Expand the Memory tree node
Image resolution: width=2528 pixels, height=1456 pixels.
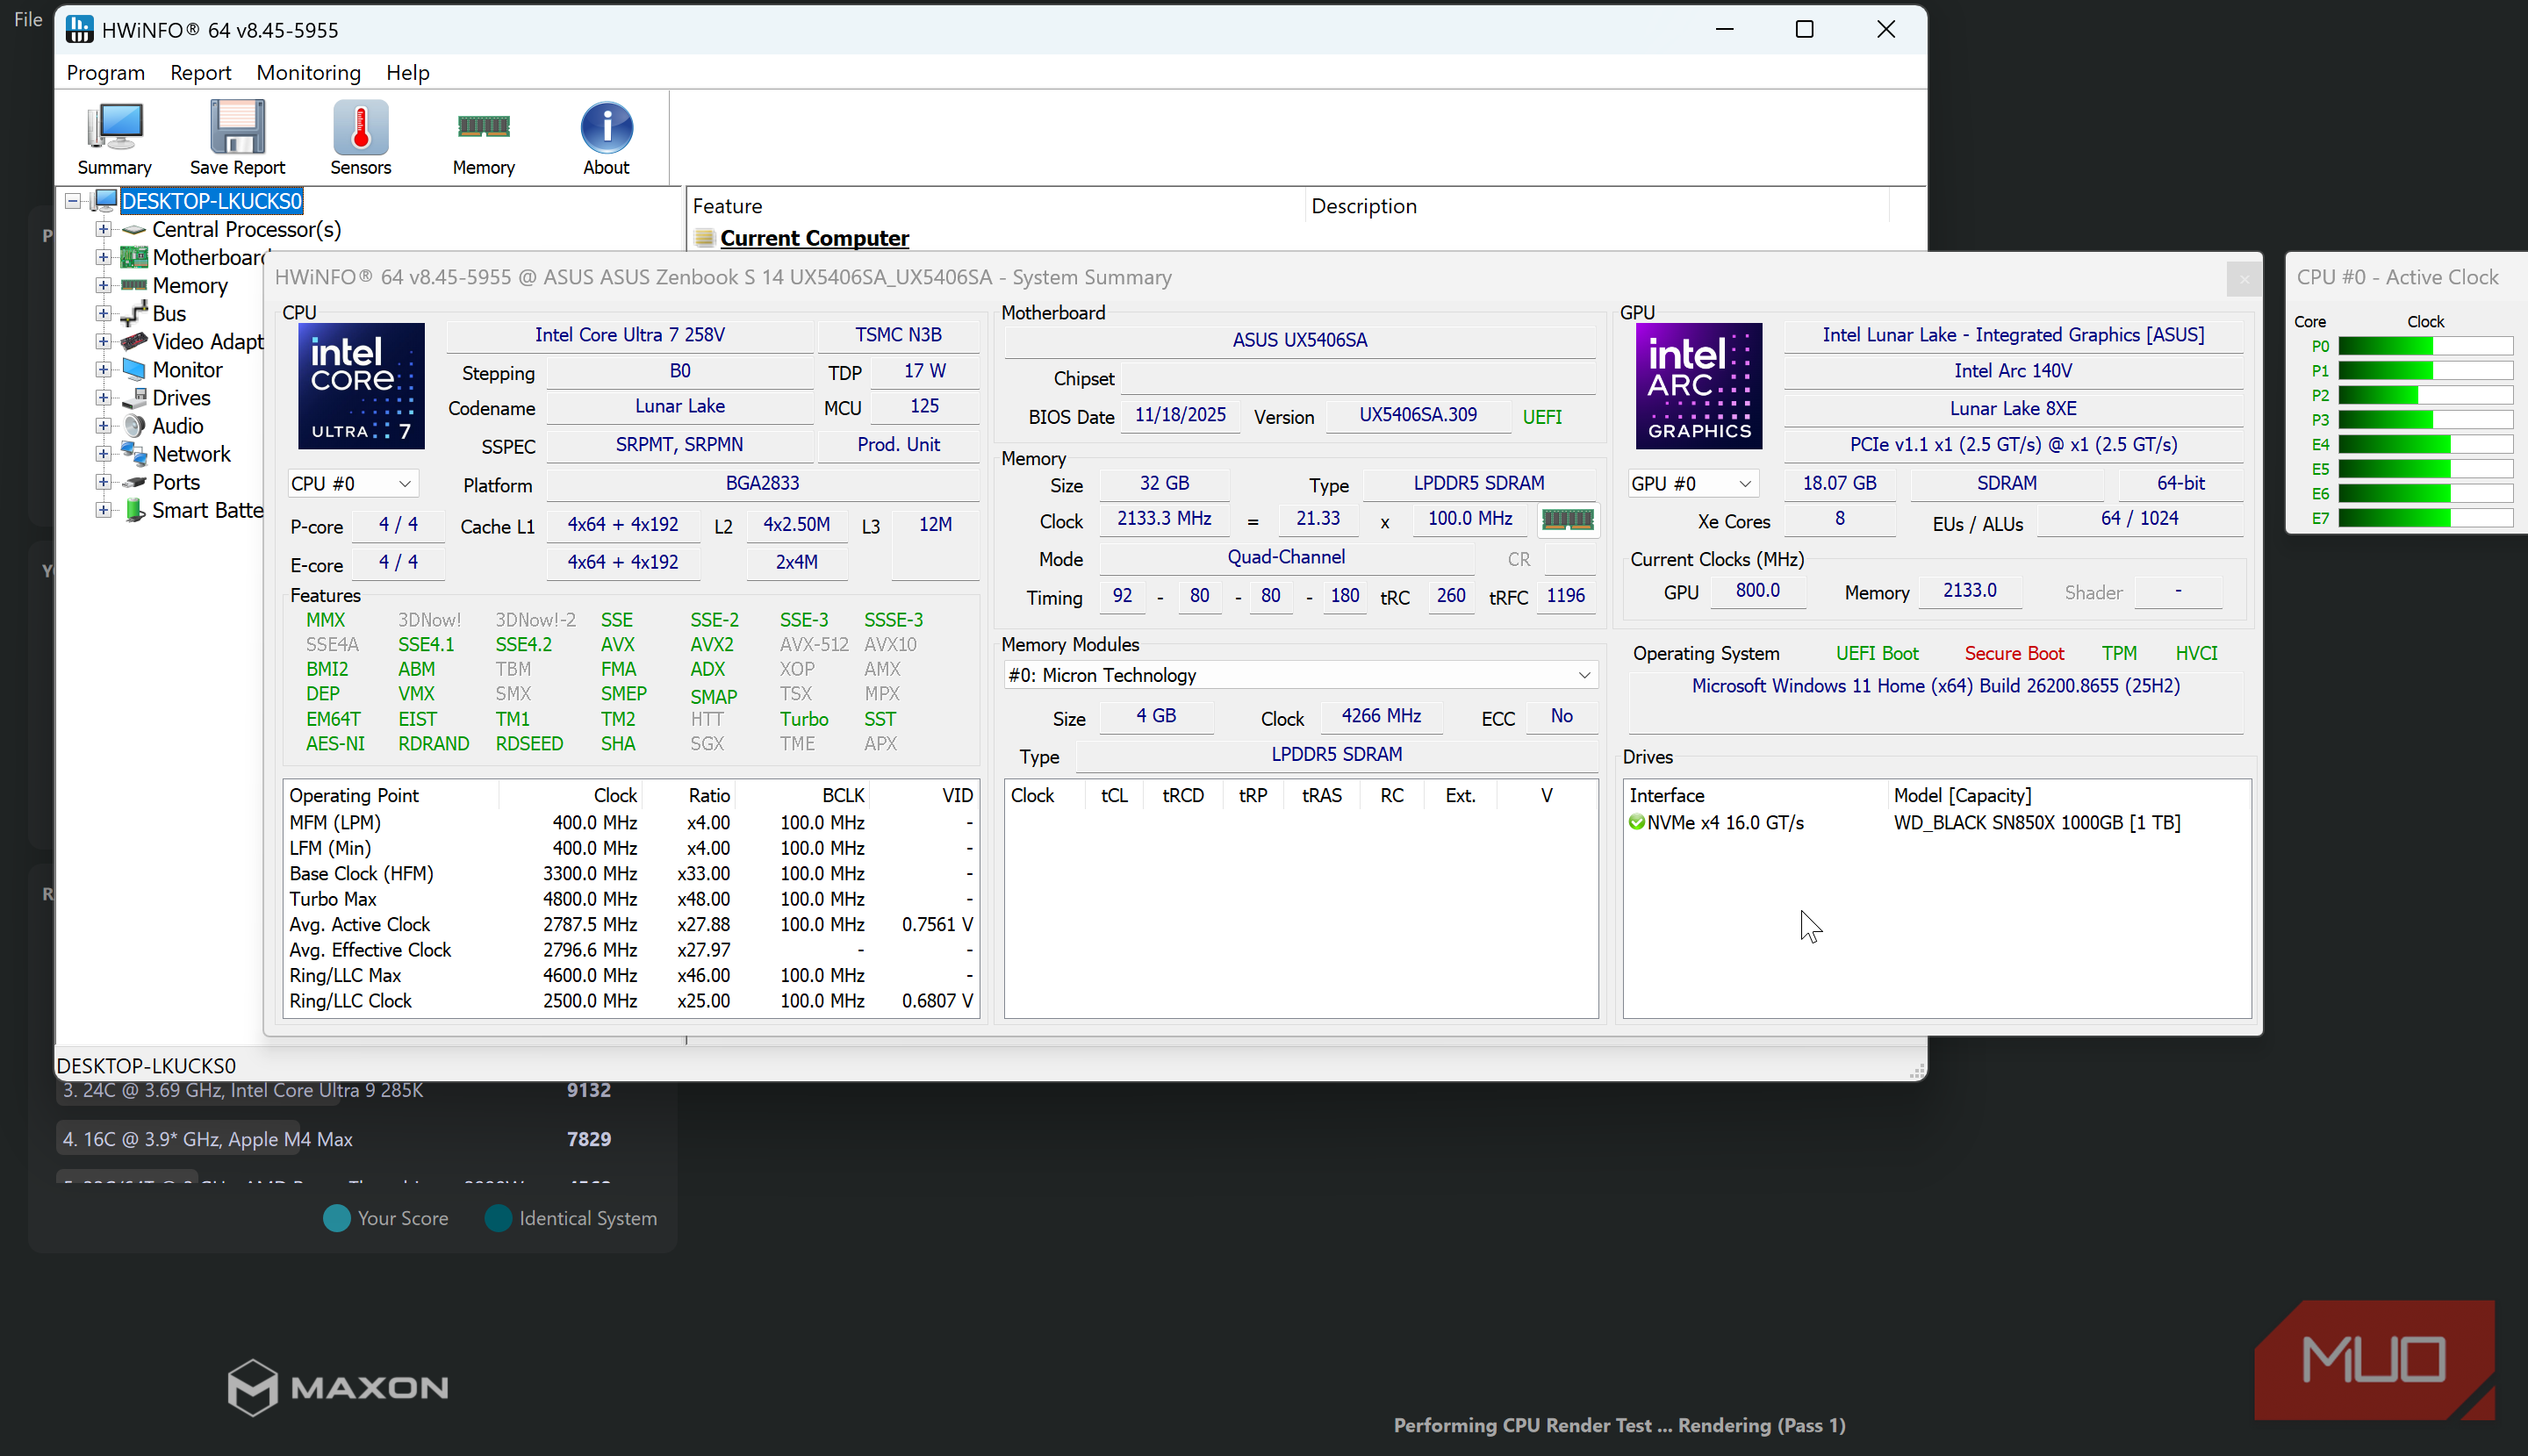click(x=103, y=285)
